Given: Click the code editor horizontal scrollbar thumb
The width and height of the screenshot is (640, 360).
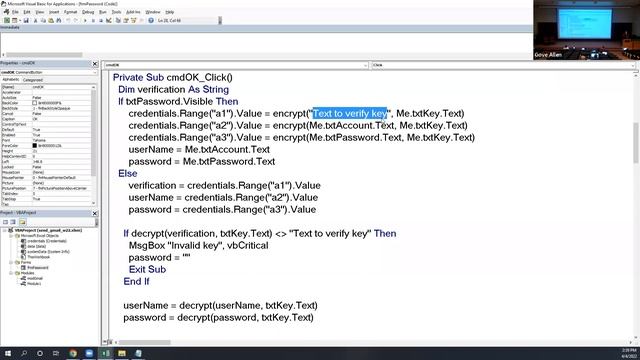Looking at the screenshot, I should pyautogui.click(x=144, y=342).
